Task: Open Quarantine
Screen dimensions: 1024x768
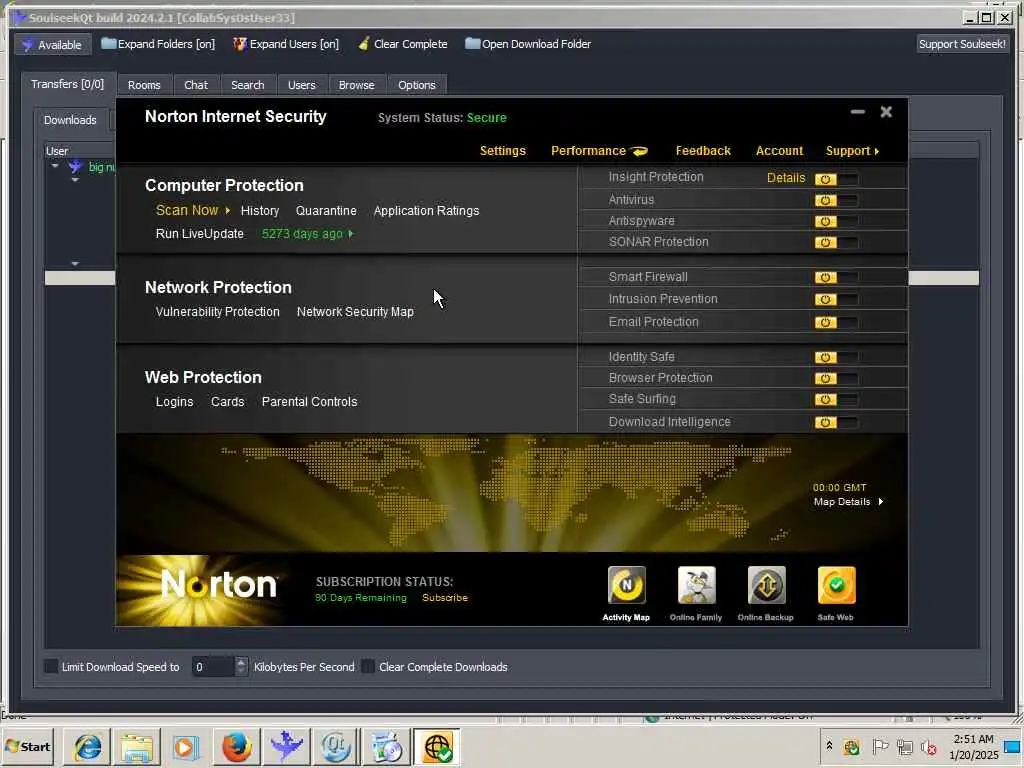Action: (x=326, y=211)
